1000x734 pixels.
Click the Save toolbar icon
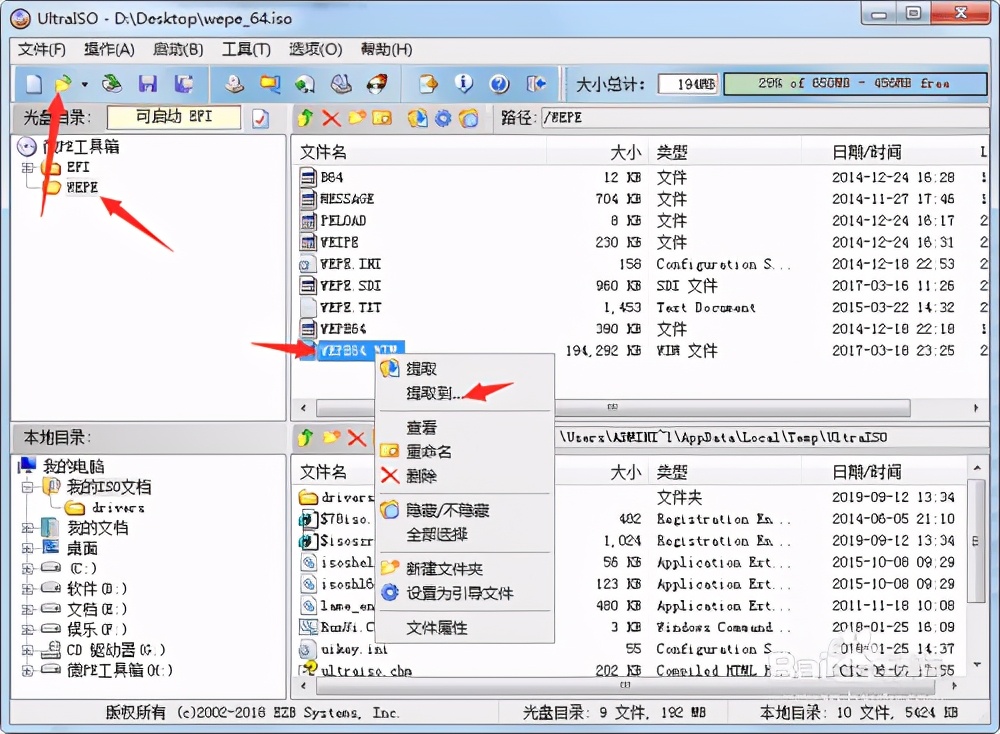[148, 84]
